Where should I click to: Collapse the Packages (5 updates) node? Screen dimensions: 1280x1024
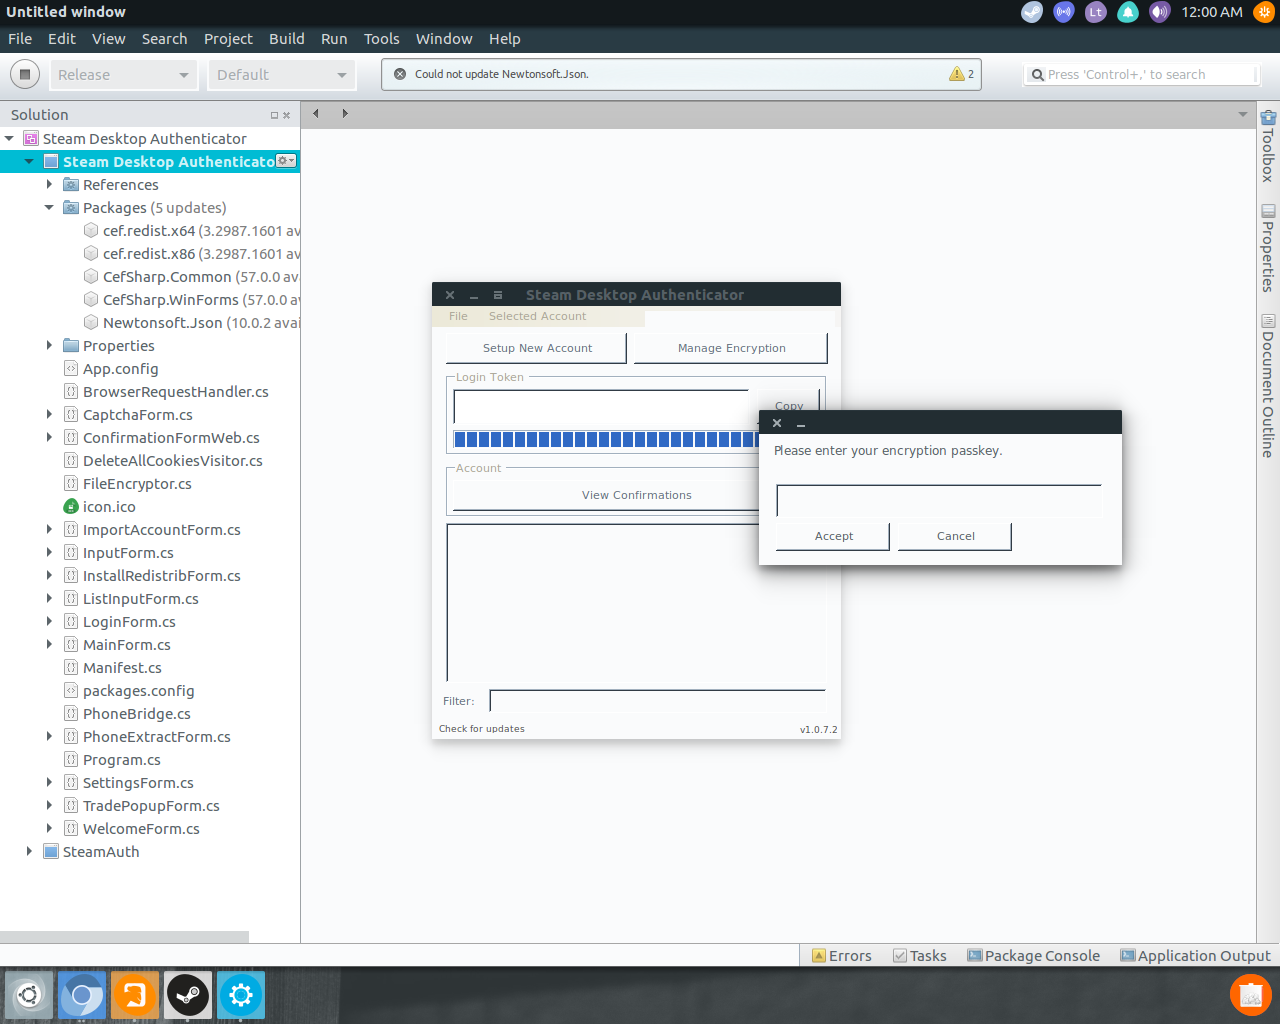click(x=48, y=207)
